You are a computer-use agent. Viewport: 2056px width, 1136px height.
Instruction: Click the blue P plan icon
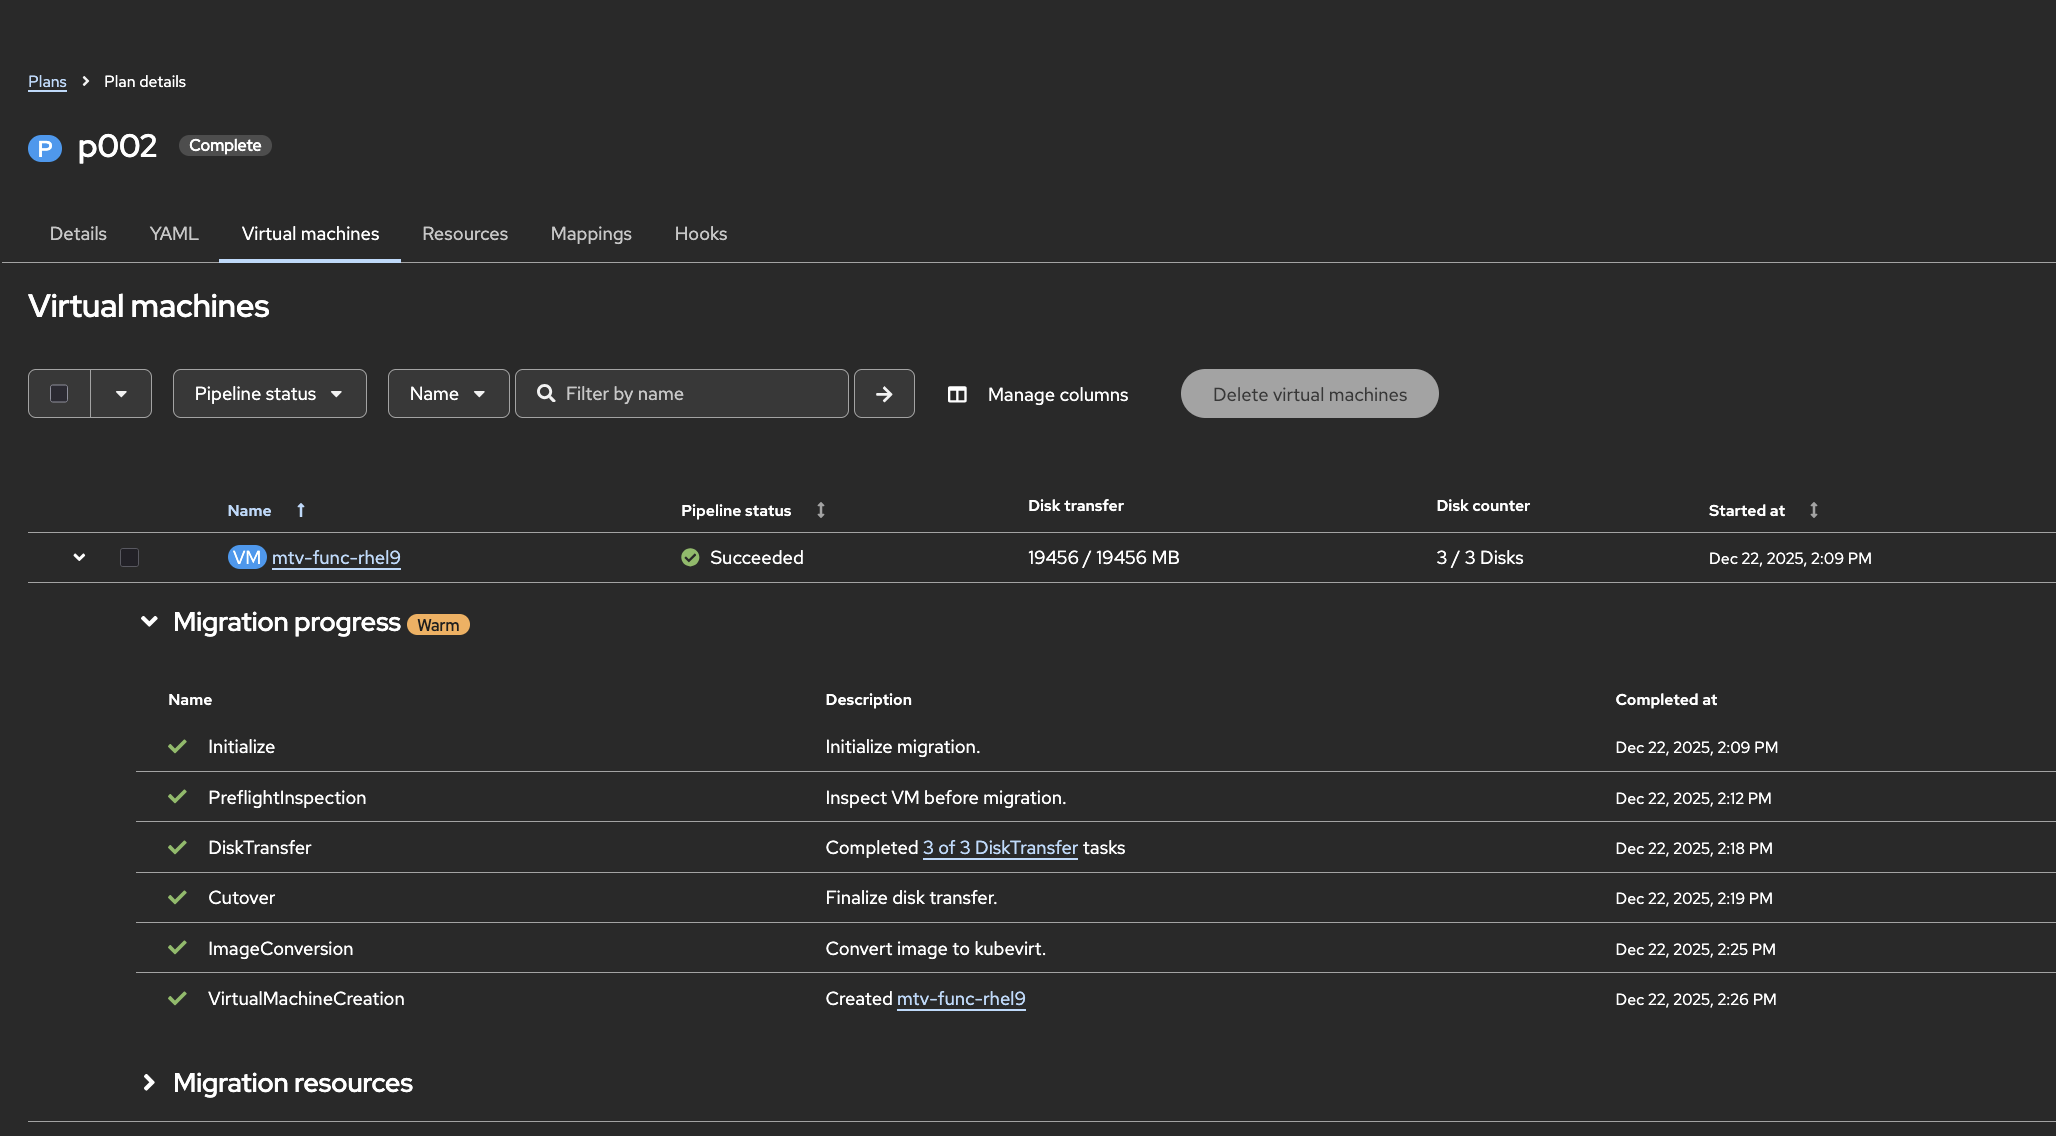tap(44, 148)
